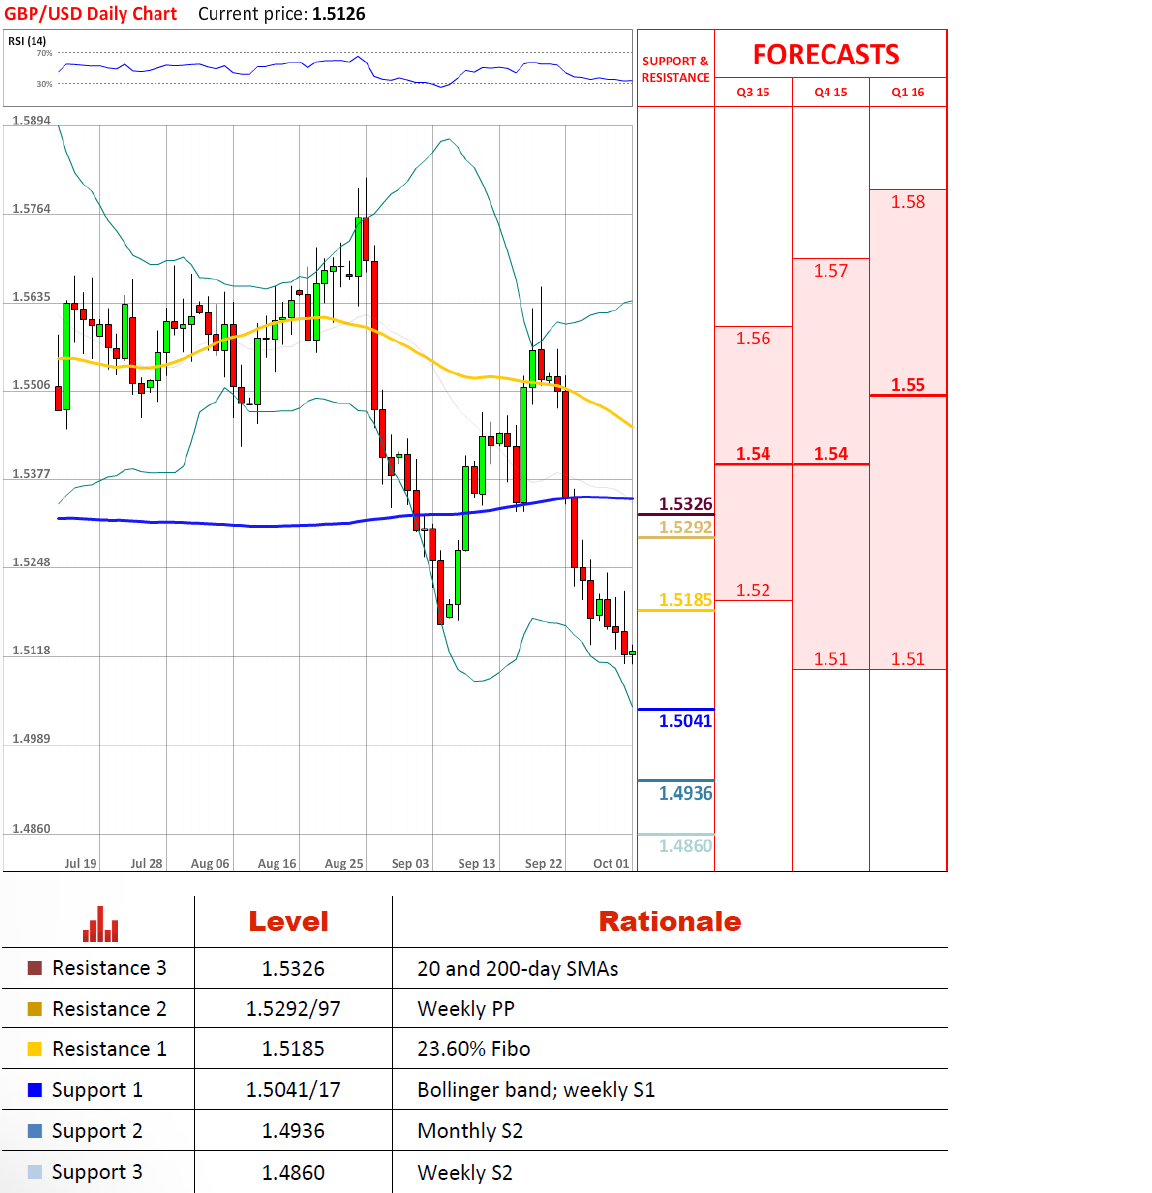Click the 'Support 3' row label
Viewport: 1152px width, 1193px height.
pos(97,1172)
